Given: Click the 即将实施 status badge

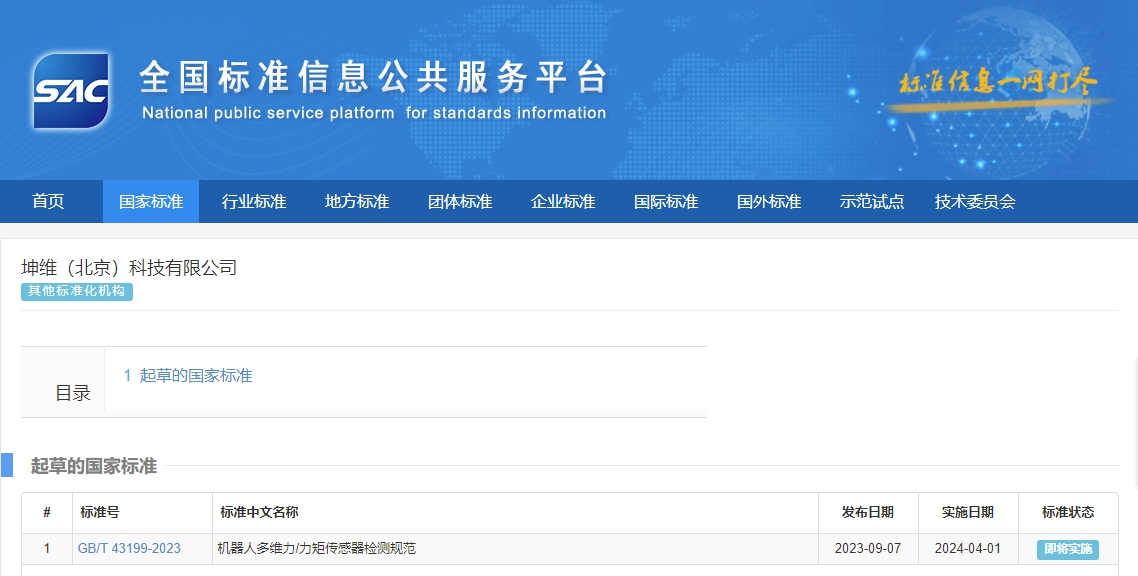Looking at the screenshot, I should 1068,549.
